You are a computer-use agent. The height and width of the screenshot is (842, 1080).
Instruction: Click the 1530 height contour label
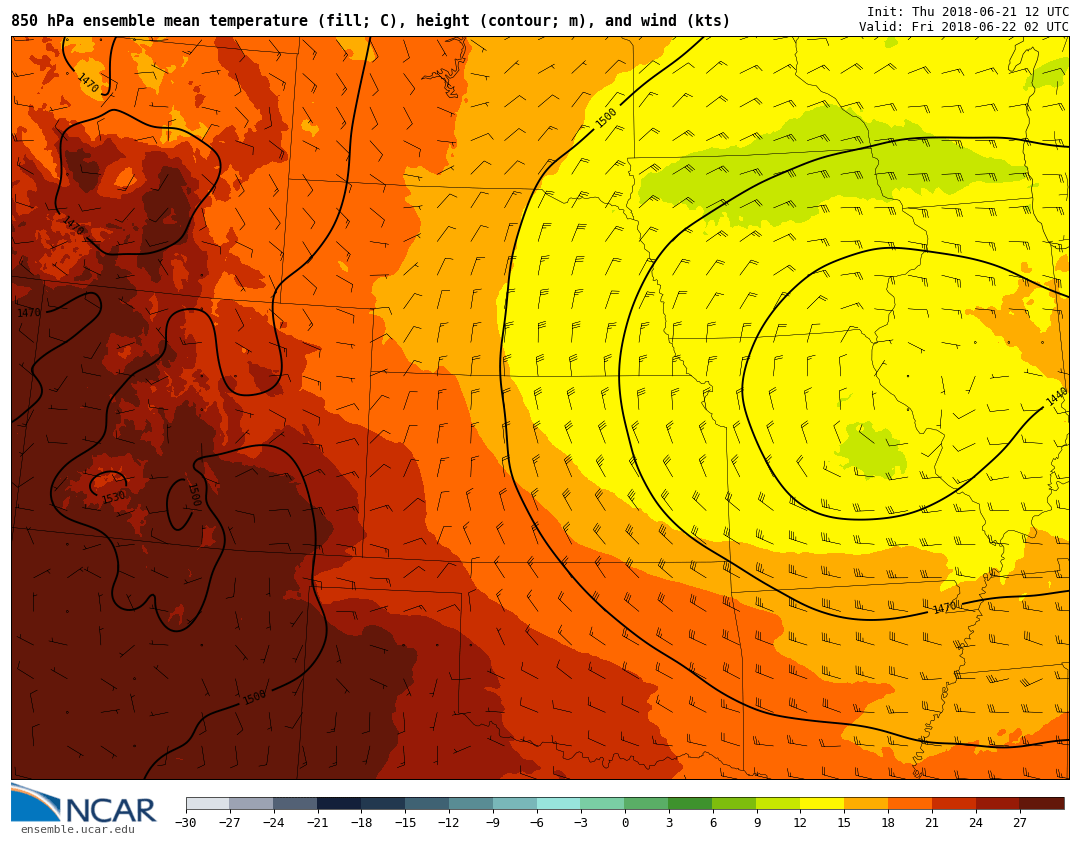[x=114, y=497]
